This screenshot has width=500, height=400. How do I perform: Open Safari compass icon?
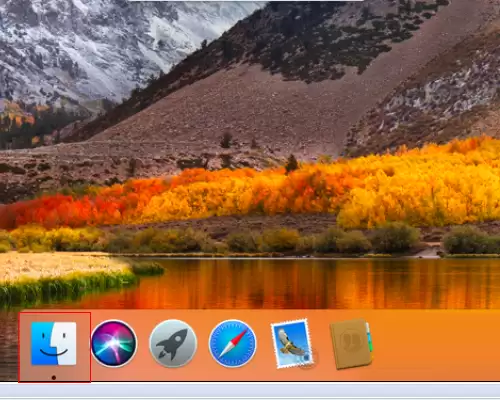233,343
